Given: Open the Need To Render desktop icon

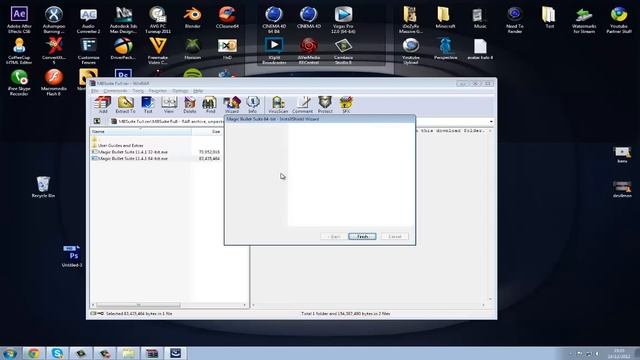Looking at the screenshot, I should [515, 20].
